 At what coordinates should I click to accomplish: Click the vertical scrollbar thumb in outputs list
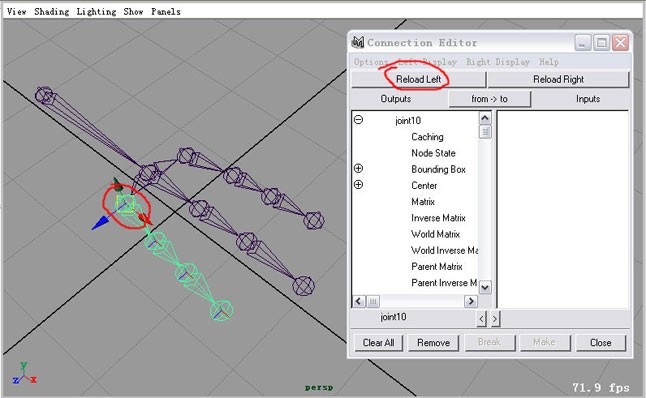pos(485,132)
